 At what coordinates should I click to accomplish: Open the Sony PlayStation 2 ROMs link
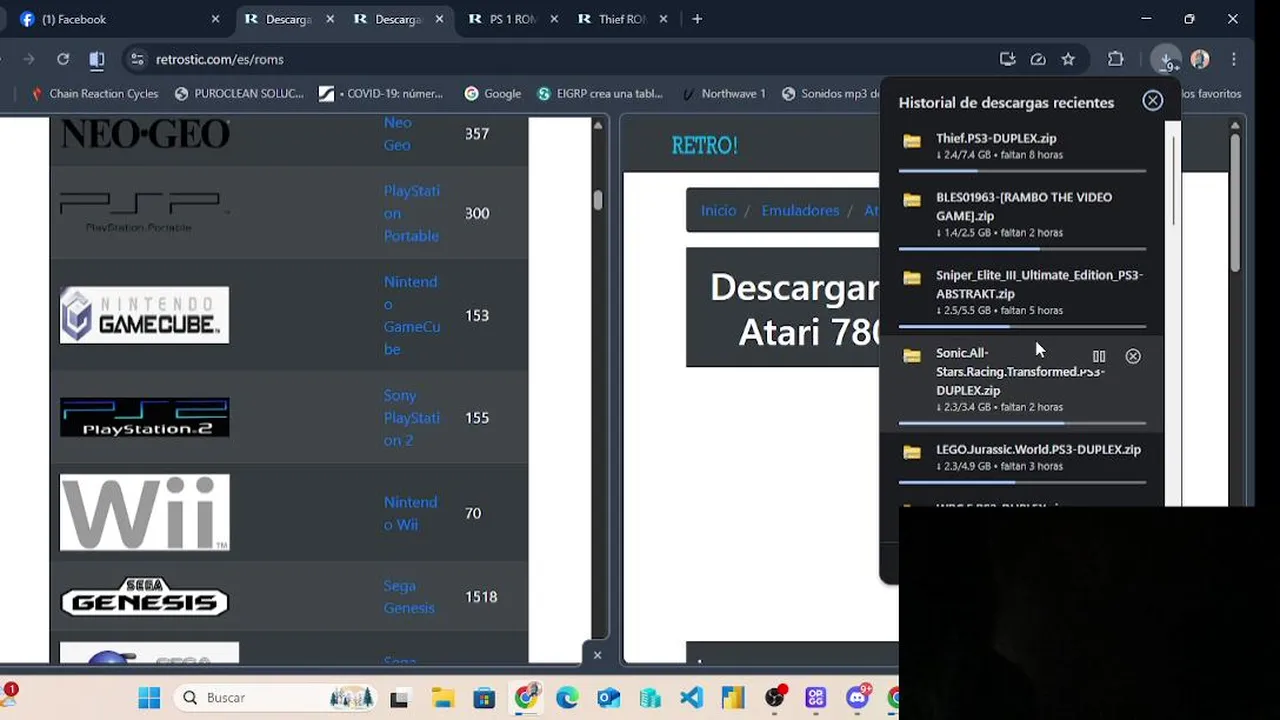pyautogui.click(x=411, y=418)
